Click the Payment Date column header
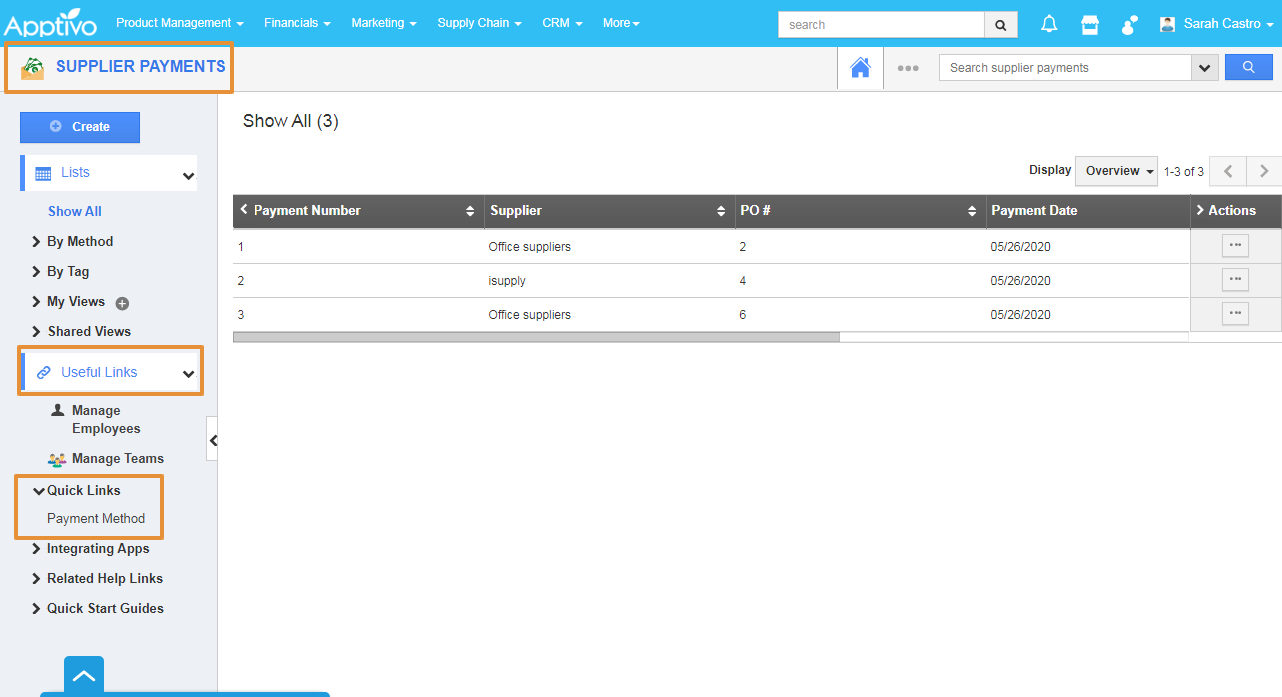The width and height of the screenshot is (1282, 697). (x=1034, y=211)
